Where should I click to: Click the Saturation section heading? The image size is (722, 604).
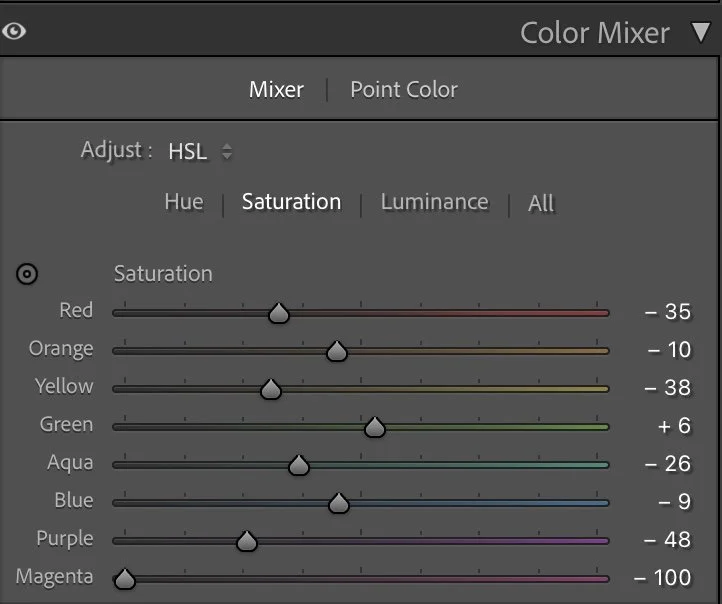coord(163,274)
